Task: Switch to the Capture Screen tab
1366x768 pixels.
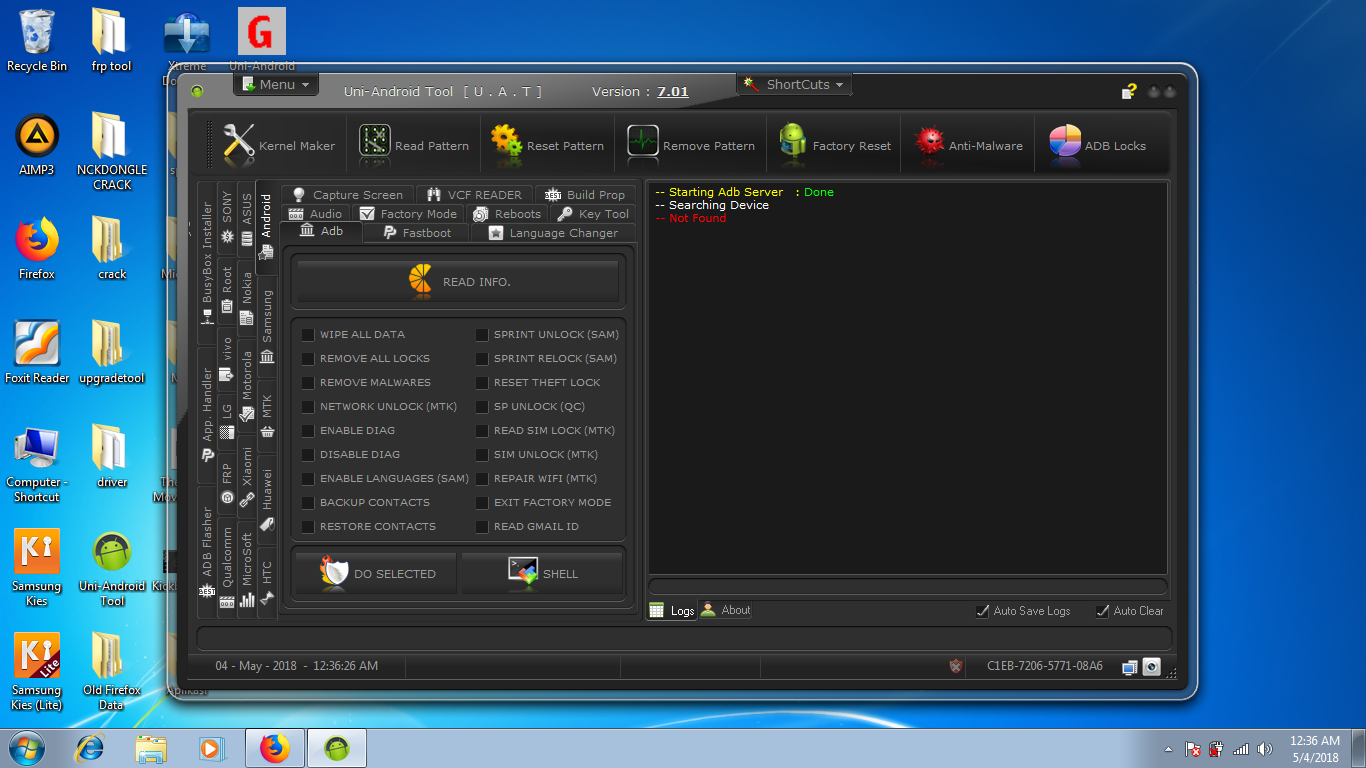Action: point(347,195)
